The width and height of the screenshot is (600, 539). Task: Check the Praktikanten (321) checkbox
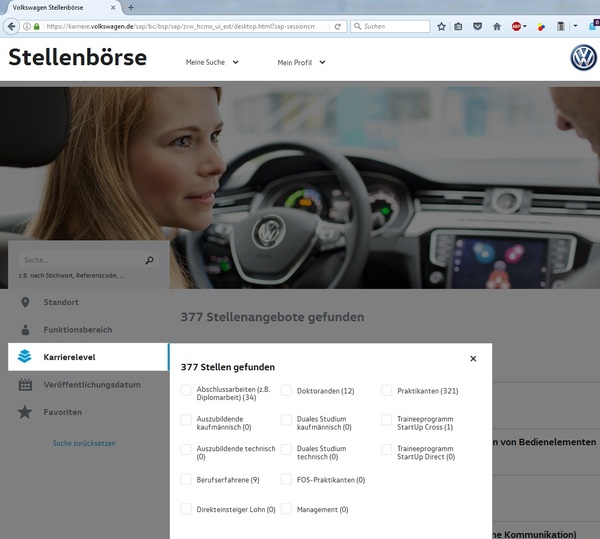(387, 391)
